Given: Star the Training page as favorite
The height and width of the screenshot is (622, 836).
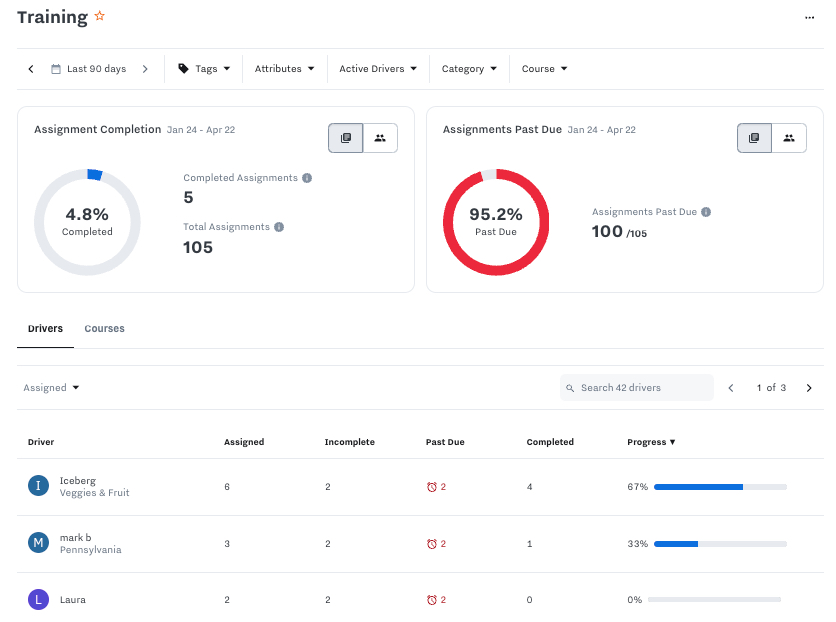Looking at the screenshot, I should 99,17.
